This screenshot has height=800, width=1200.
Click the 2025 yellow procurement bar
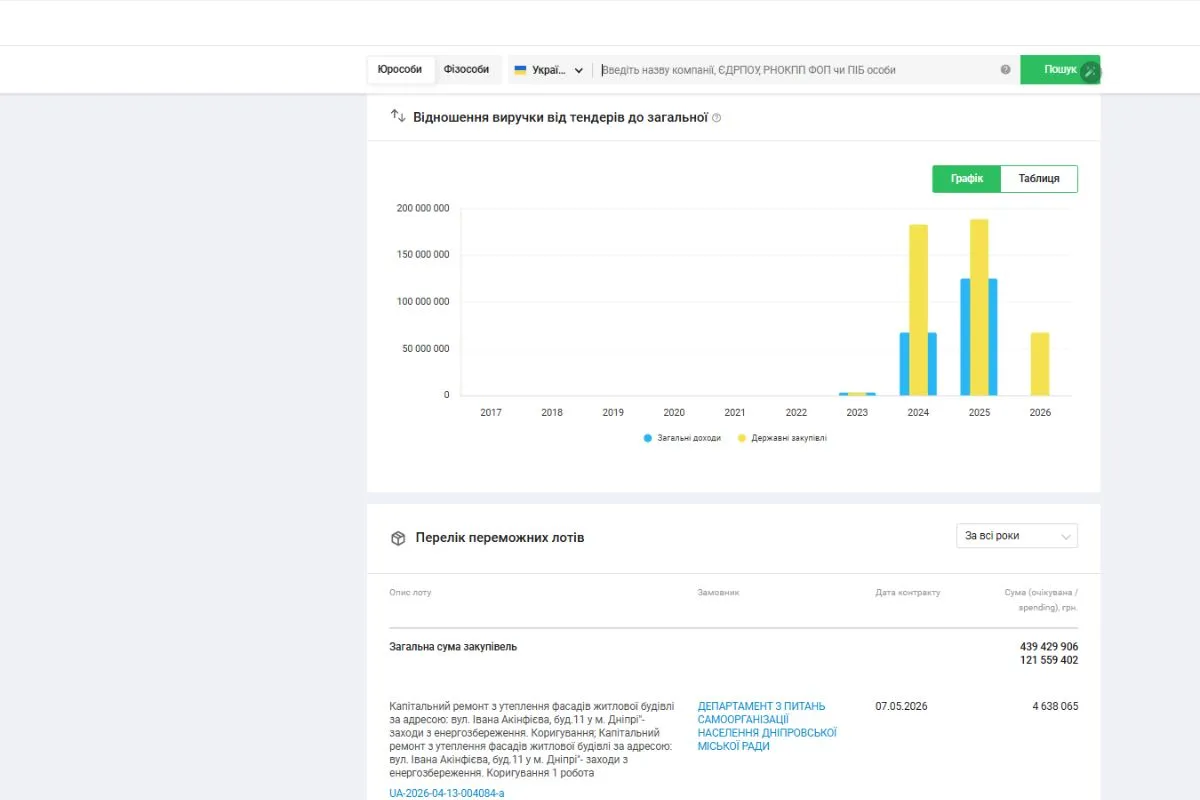[x=979, y=307]
